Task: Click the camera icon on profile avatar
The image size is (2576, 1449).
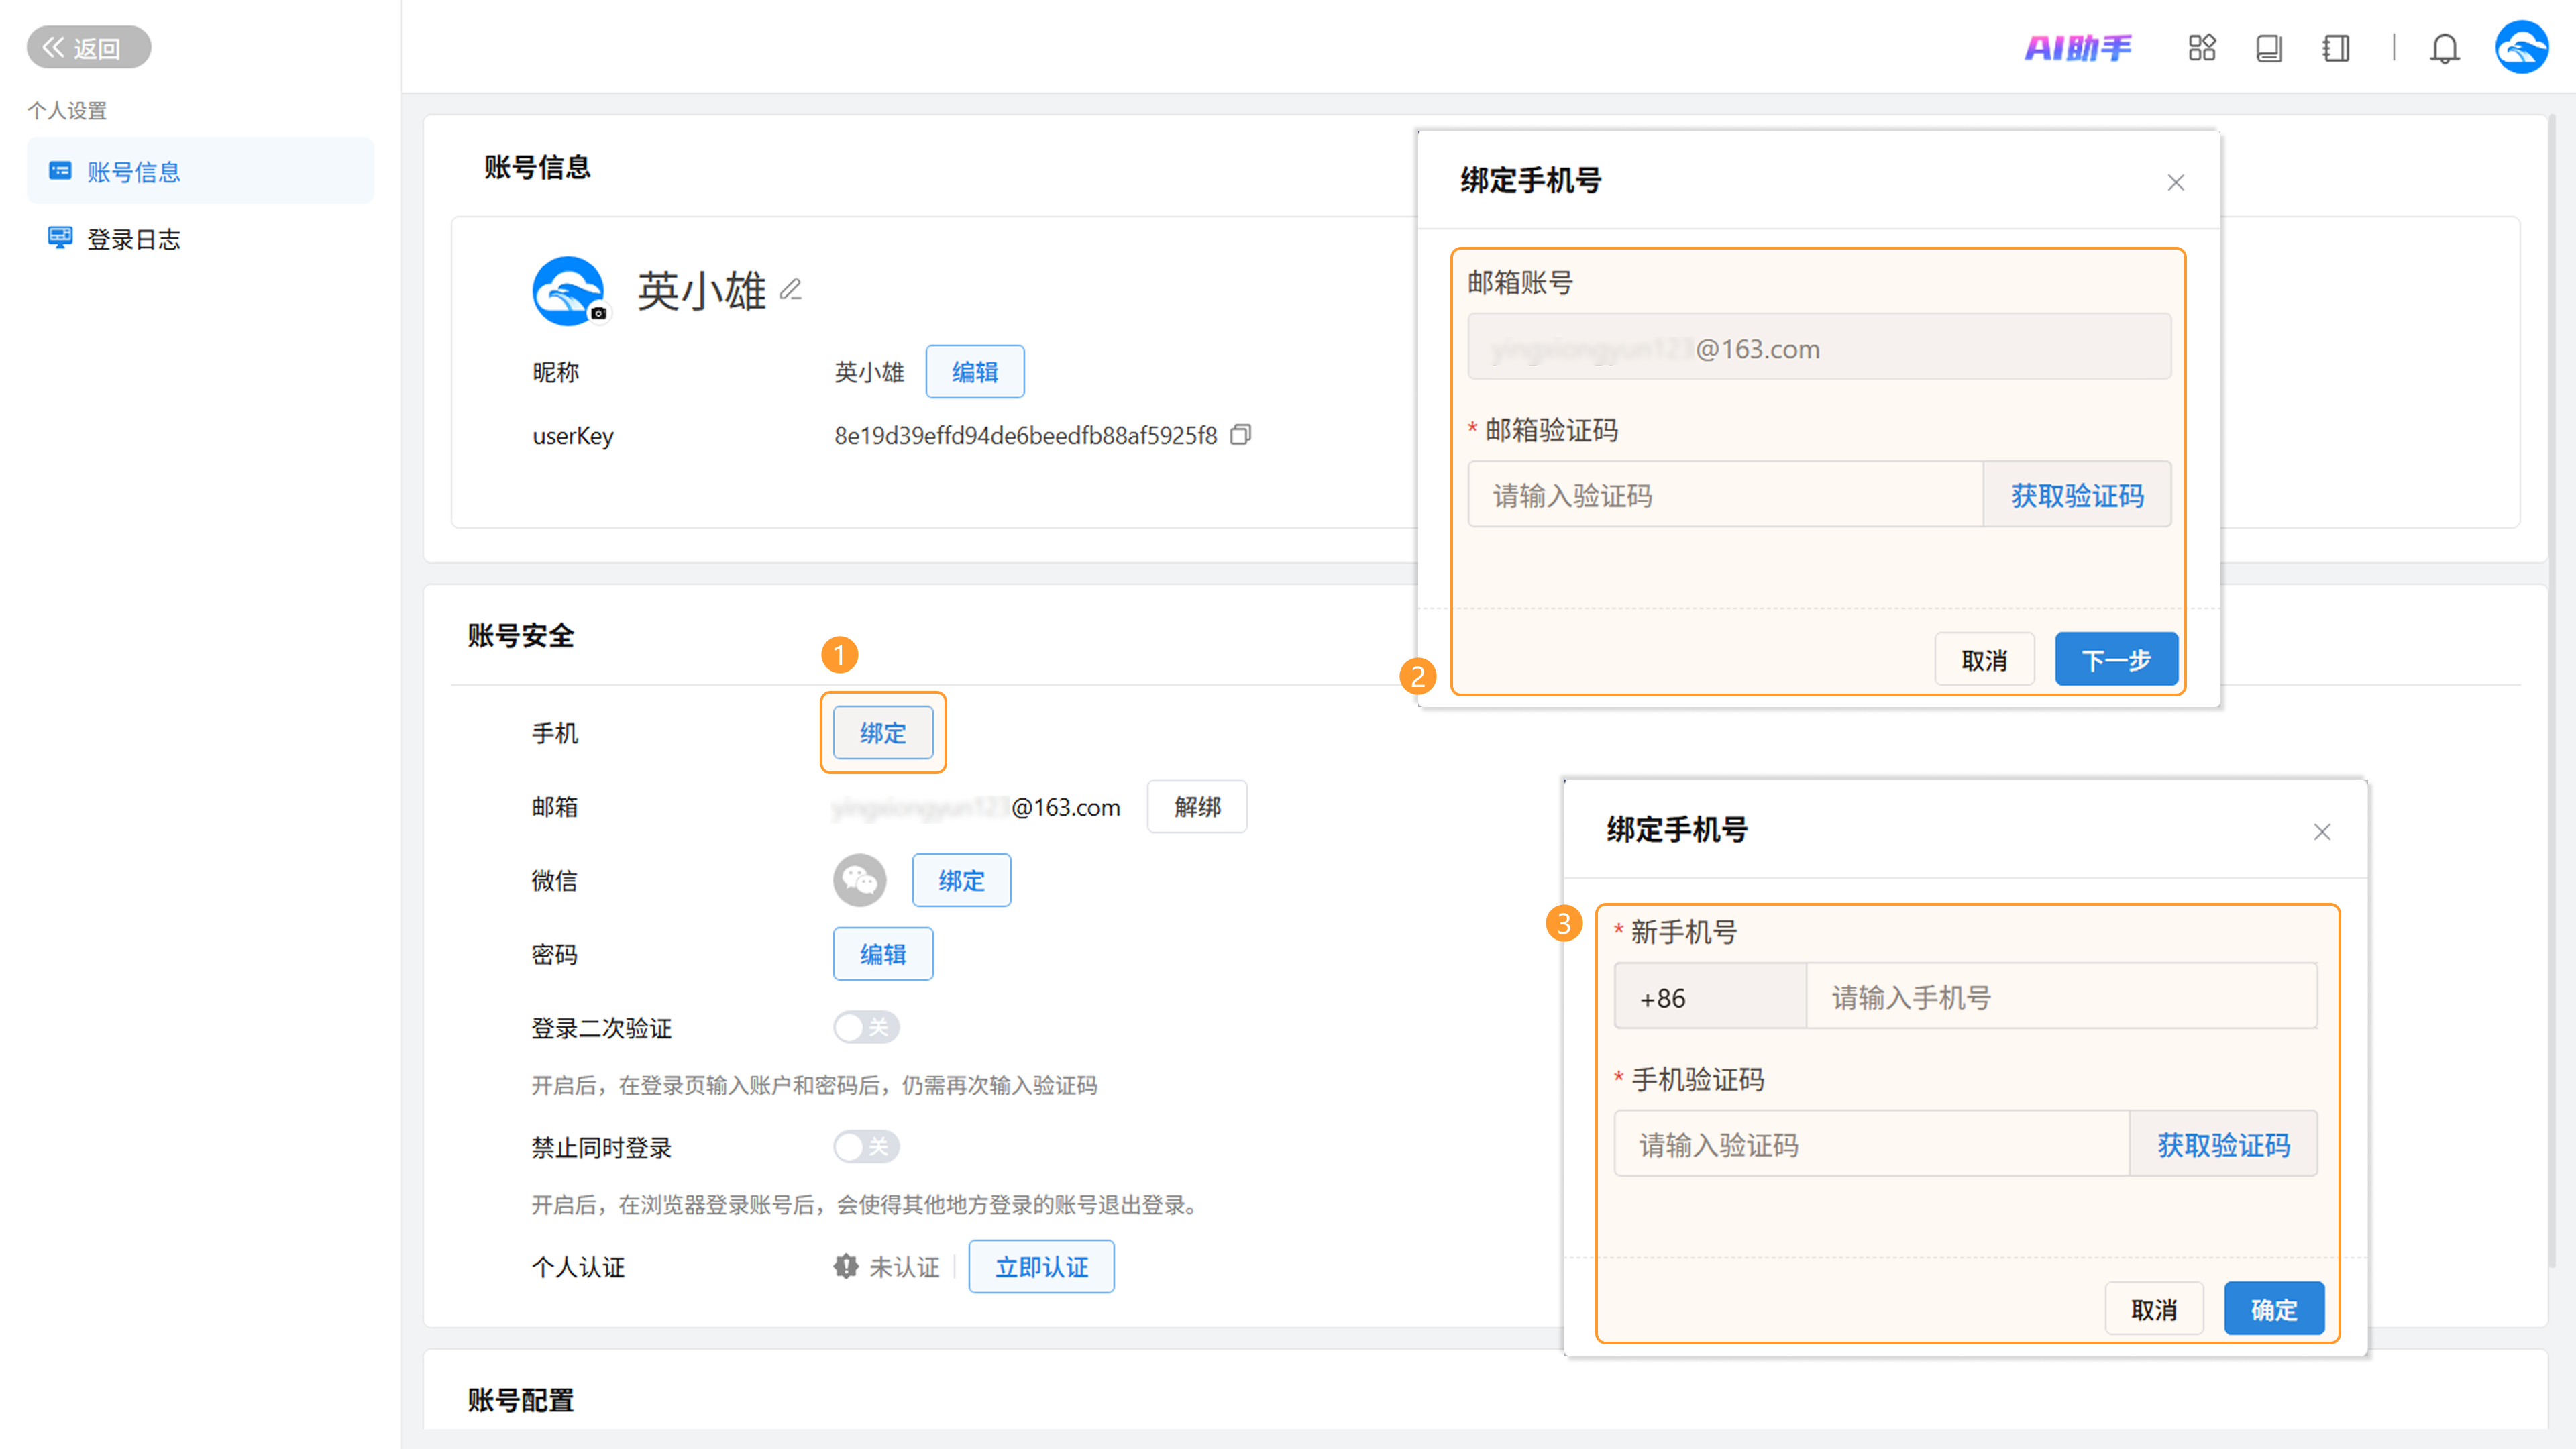Action: [x=598, y=313]
